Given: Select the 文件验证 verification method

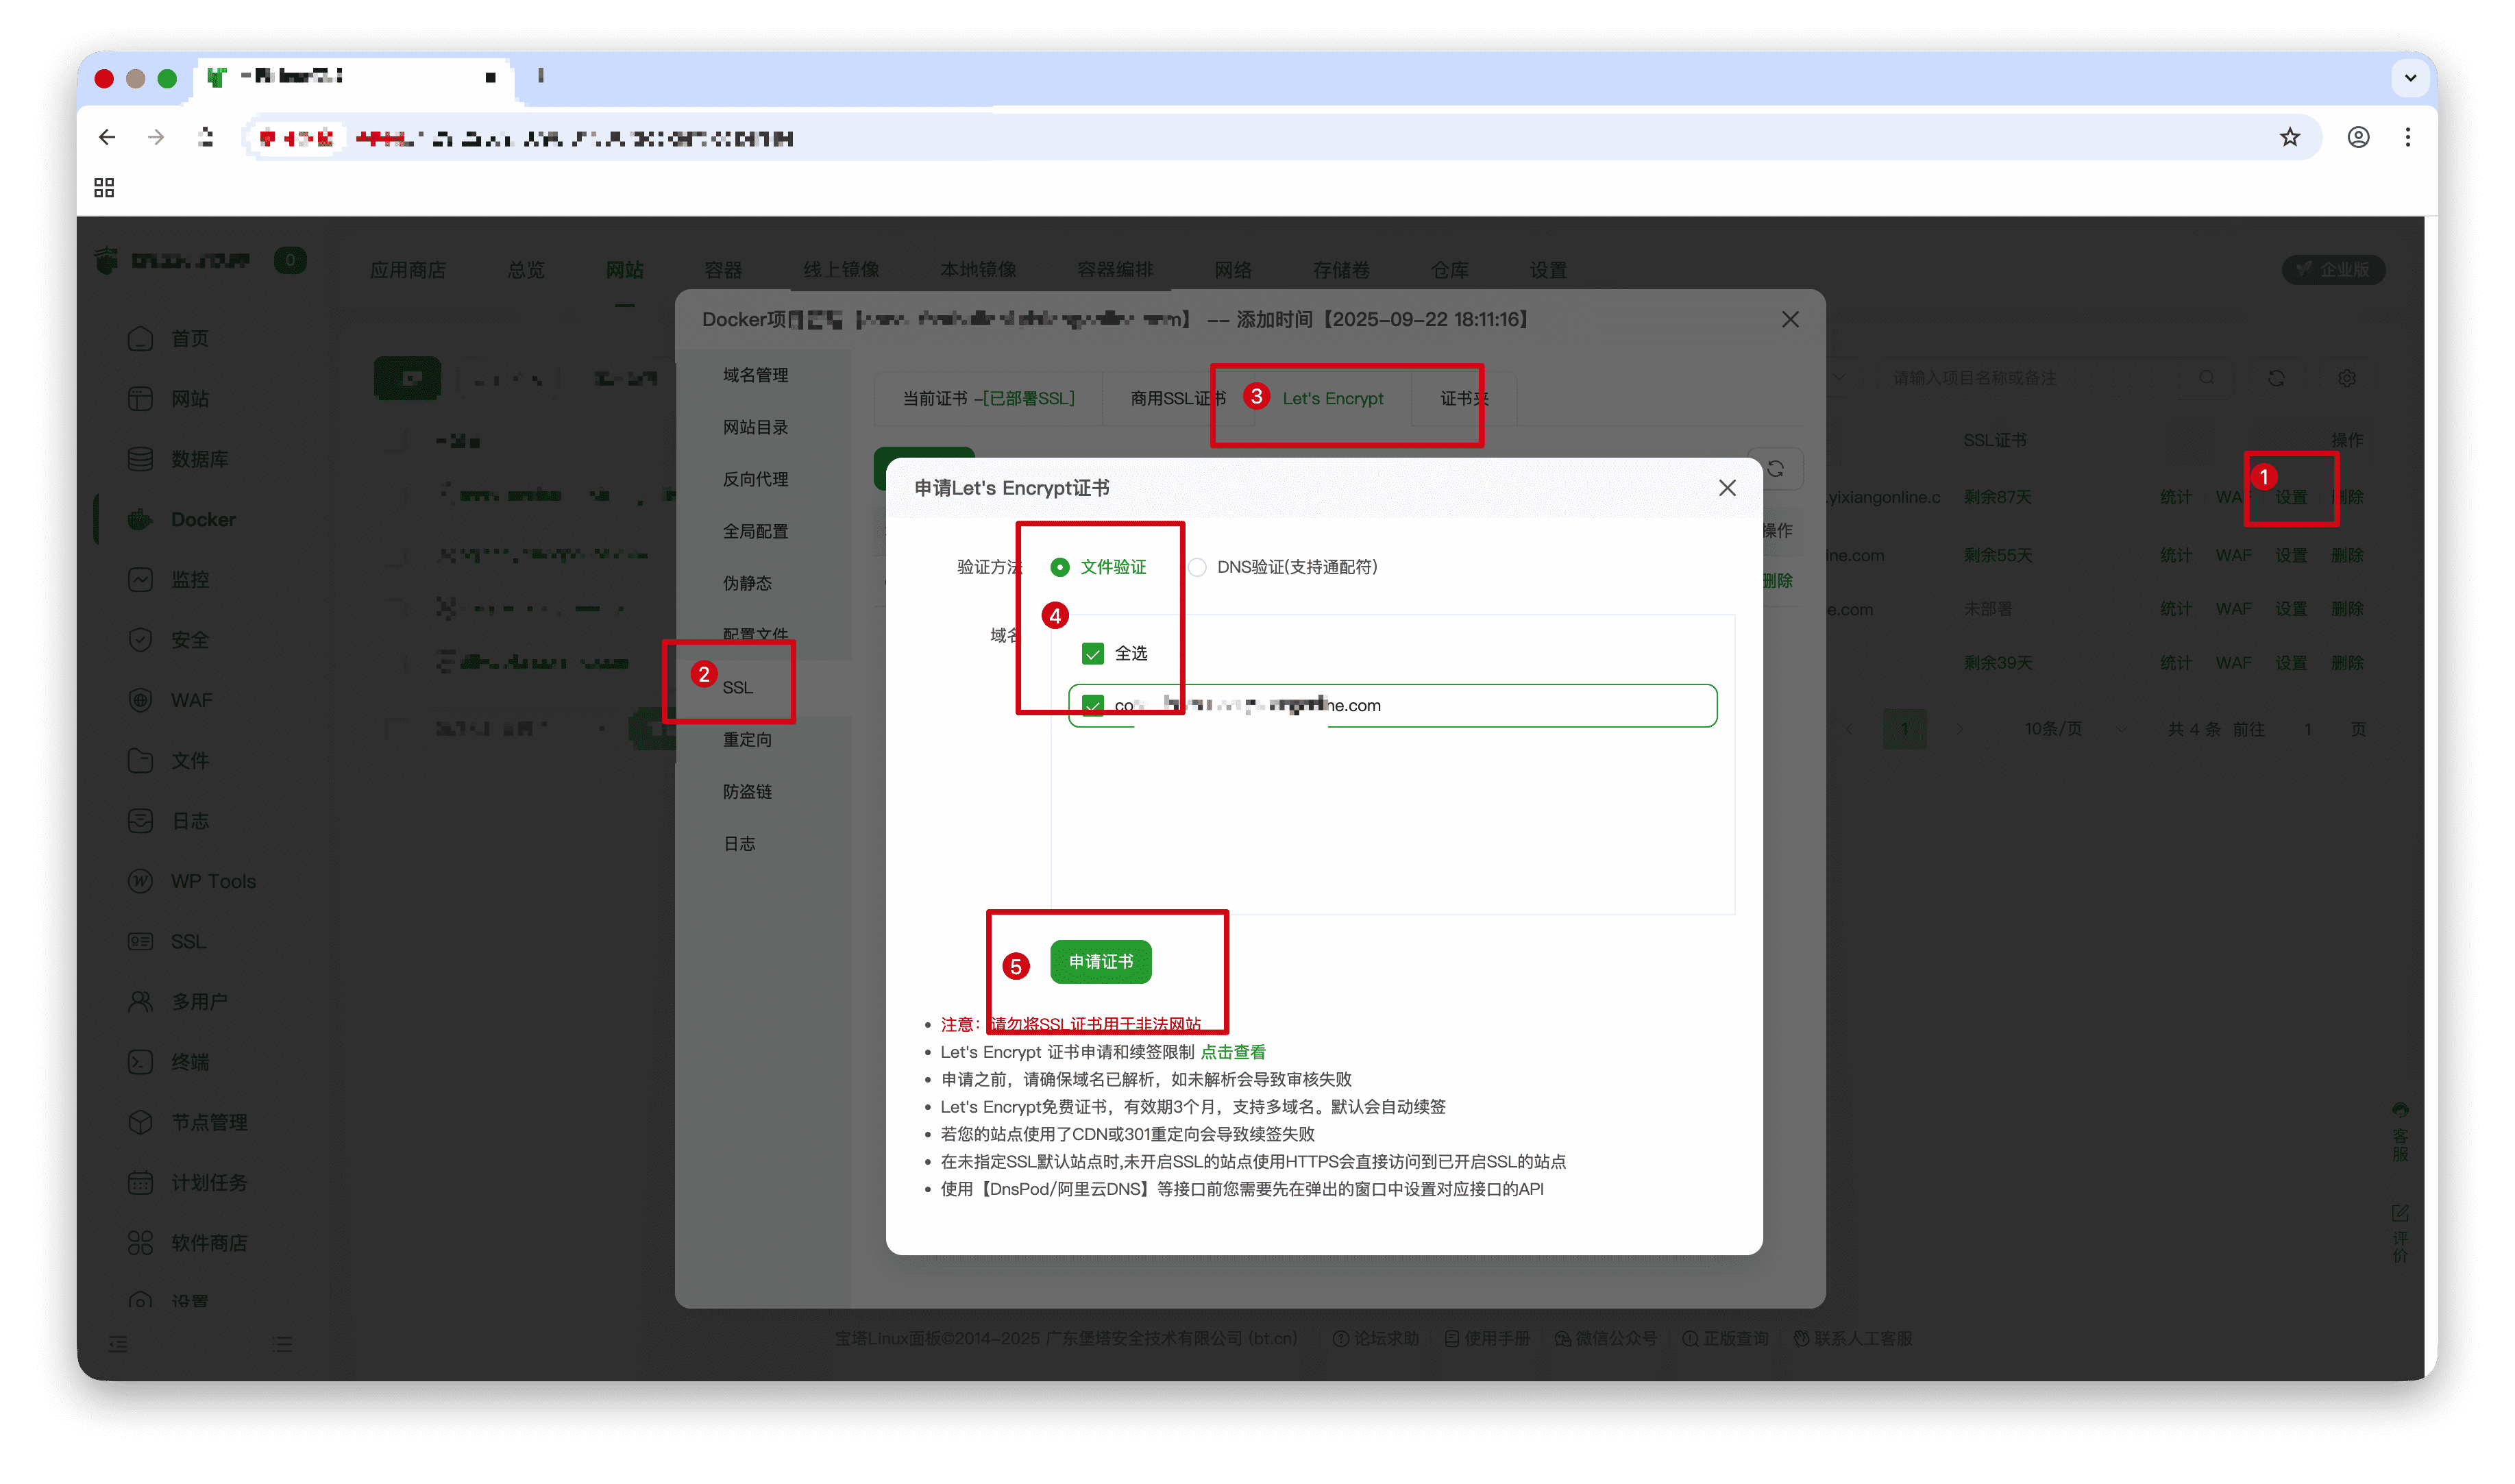Looking at the screenshot, I should pos(1059,567).
